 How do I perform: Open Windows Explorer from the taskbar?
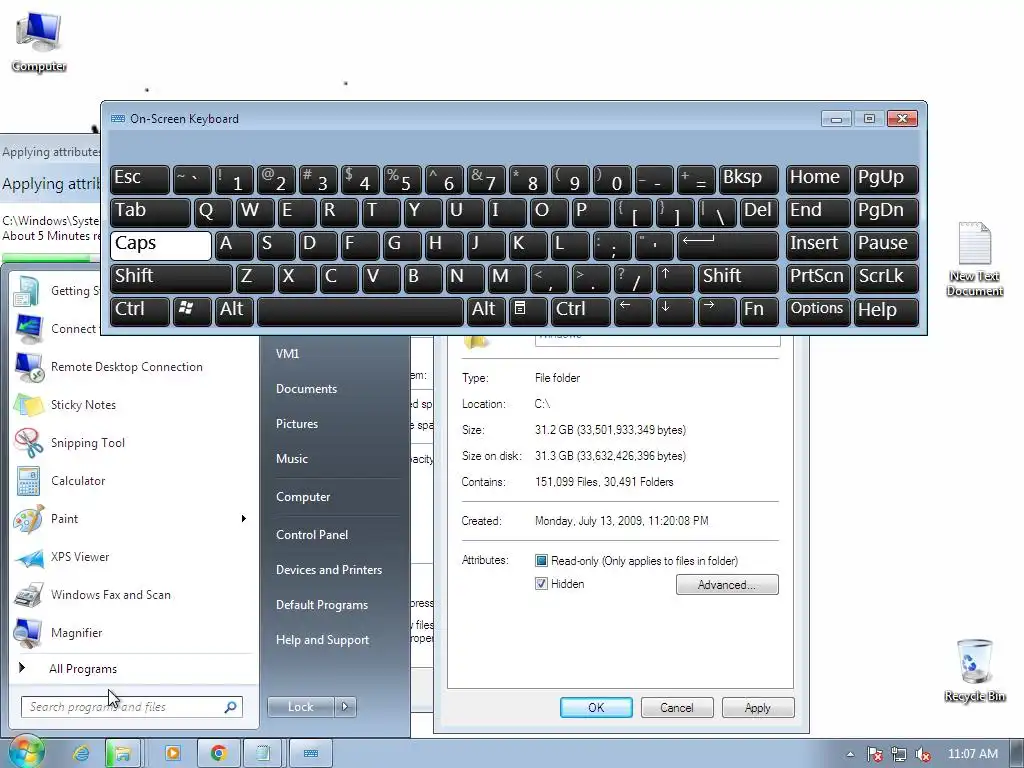click(x=122, y=754)
